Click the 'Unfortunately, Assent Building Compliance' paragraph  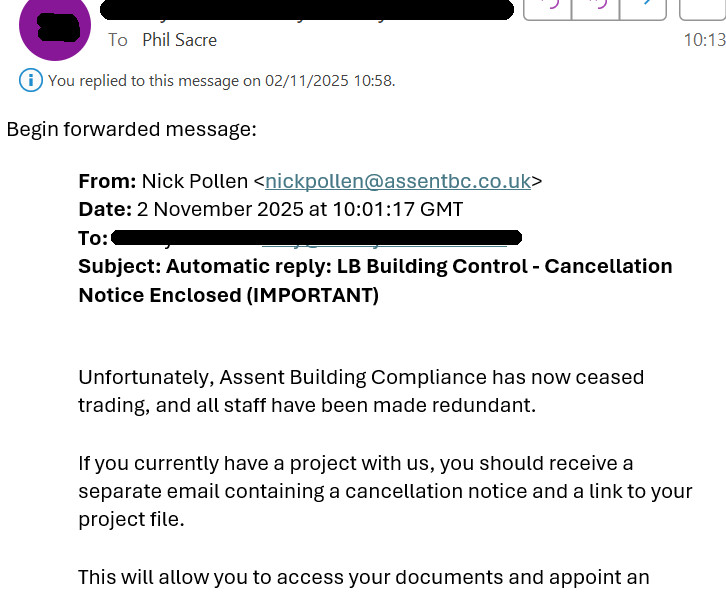pyautogui.click(x=361, y=391)
